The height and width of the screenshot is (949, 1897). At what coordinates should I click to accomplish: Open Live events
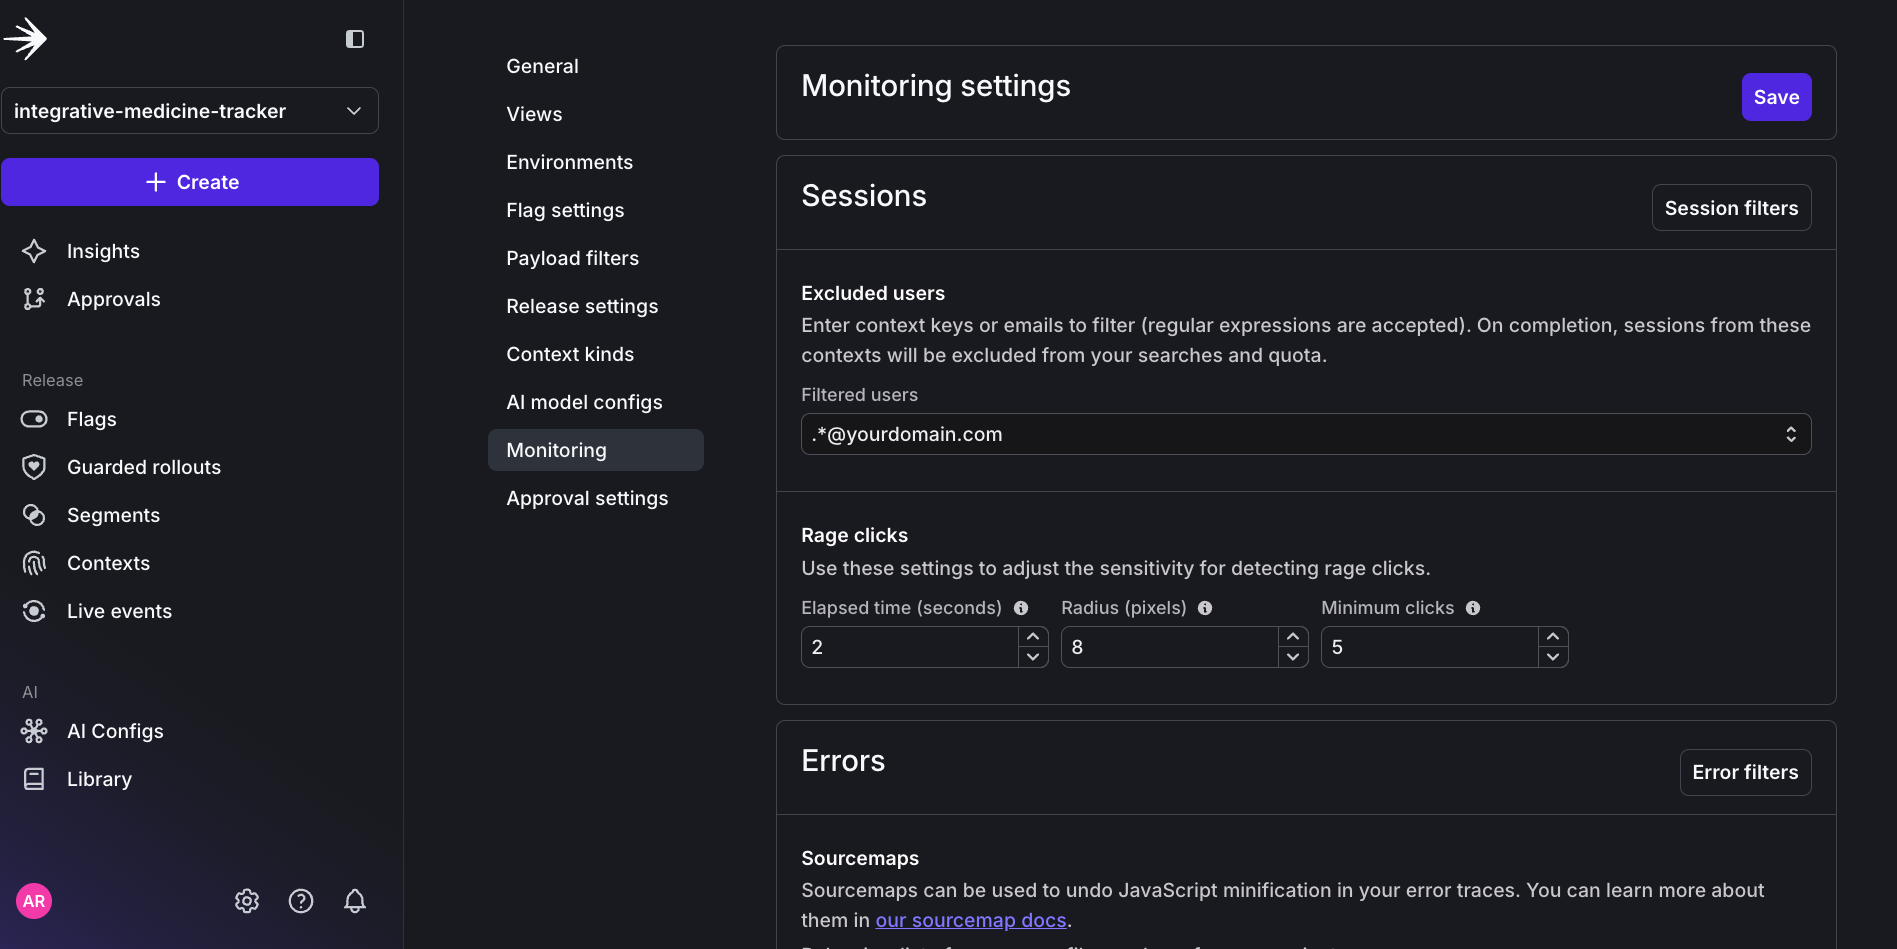[x=119, y=611]
